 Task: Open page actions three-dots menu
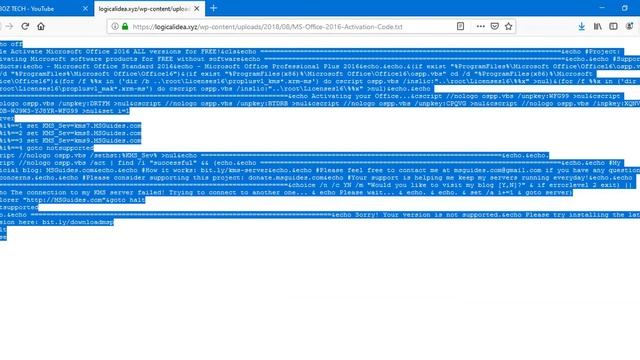pos(480,27)
